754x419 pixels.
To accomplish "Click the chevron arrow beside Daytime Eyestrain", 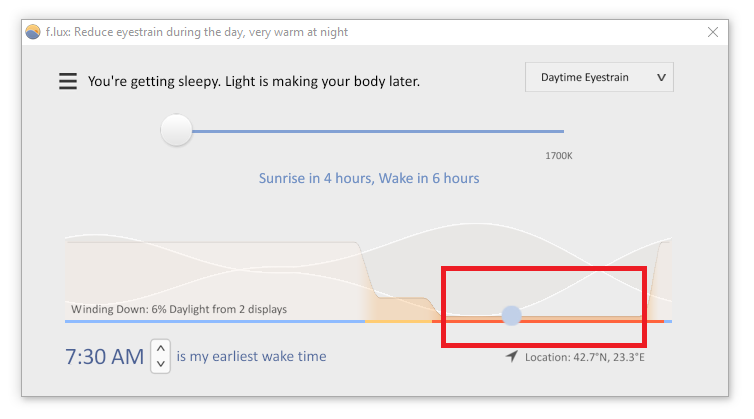I will 661,77.
